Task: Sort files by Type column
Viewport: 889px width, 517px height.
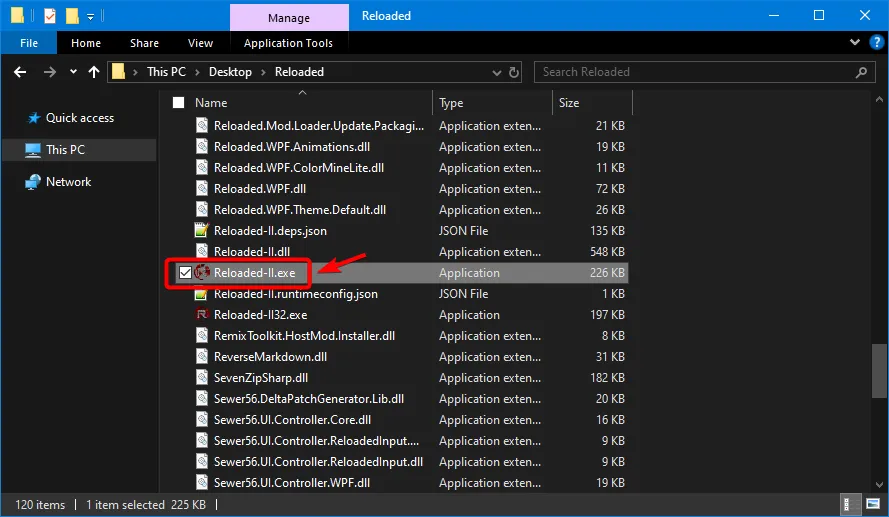Action: pyautogui.click(x=451, y=103)
